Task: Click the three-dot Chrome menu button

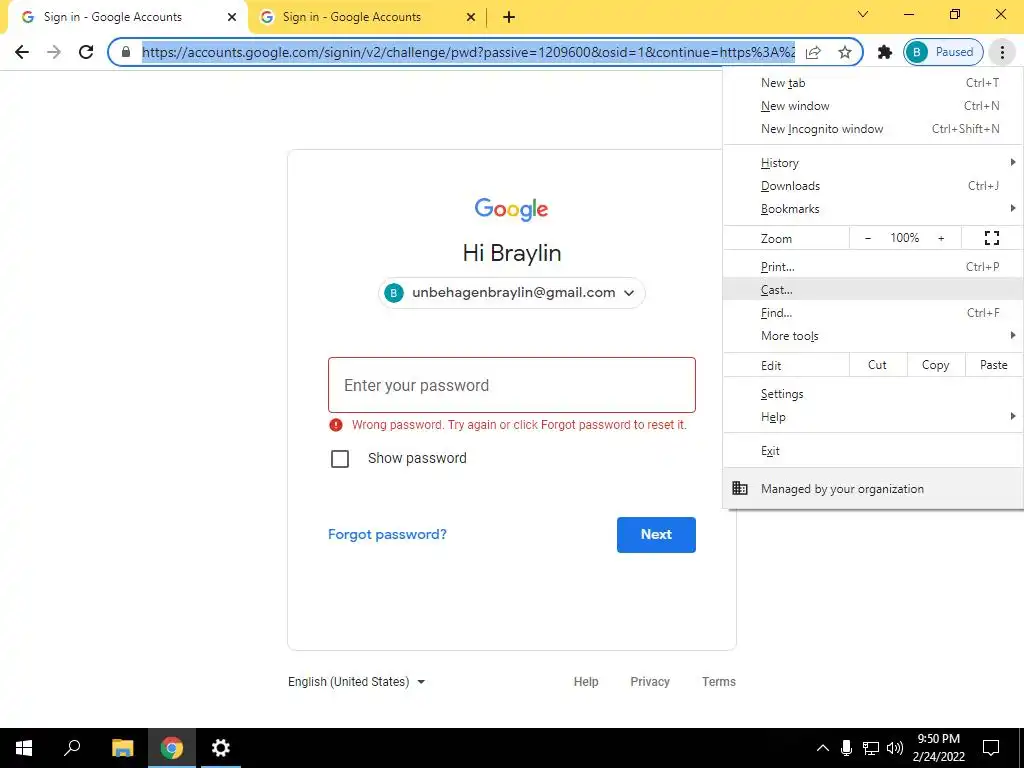Action: (1002, 52)
